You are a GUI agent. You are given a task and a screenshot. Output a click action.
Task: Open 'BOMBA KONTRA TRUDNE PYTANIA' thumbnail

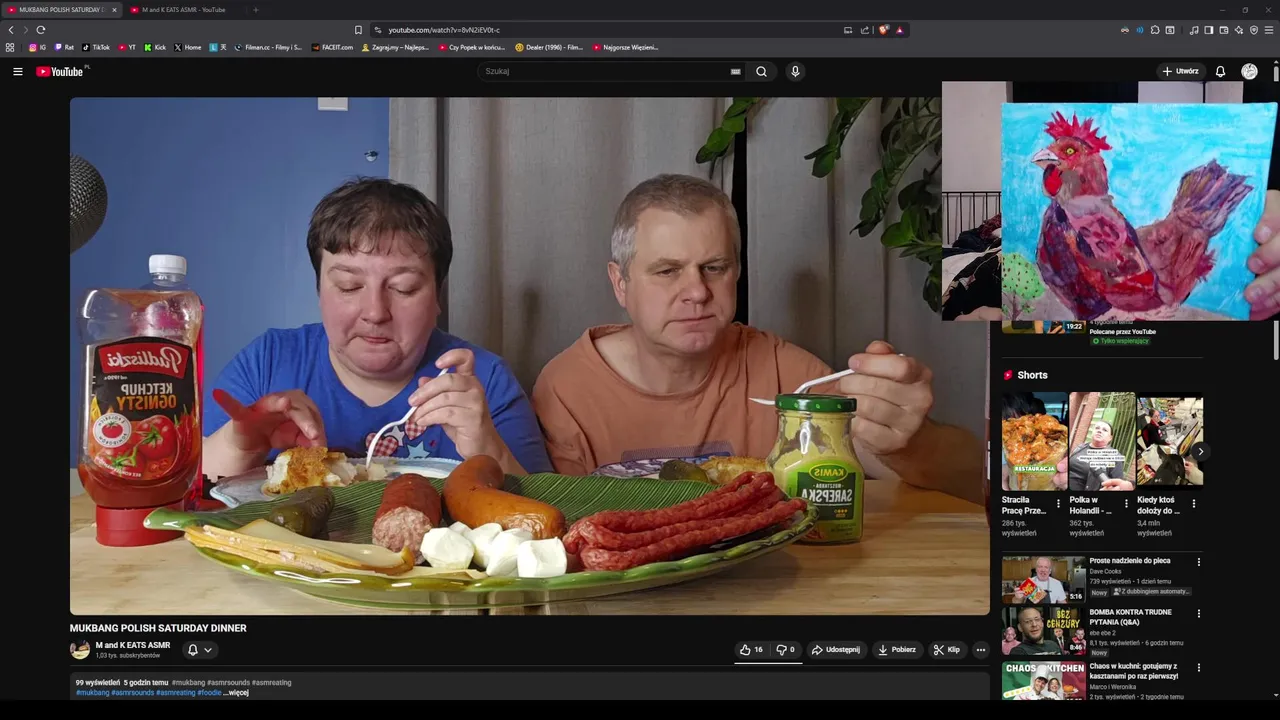[x=1043, y=631]
